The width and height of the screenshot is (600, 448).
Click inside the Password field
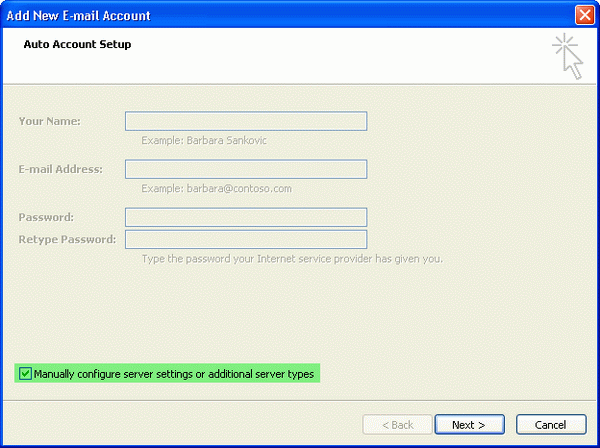(x=246, y=217)
